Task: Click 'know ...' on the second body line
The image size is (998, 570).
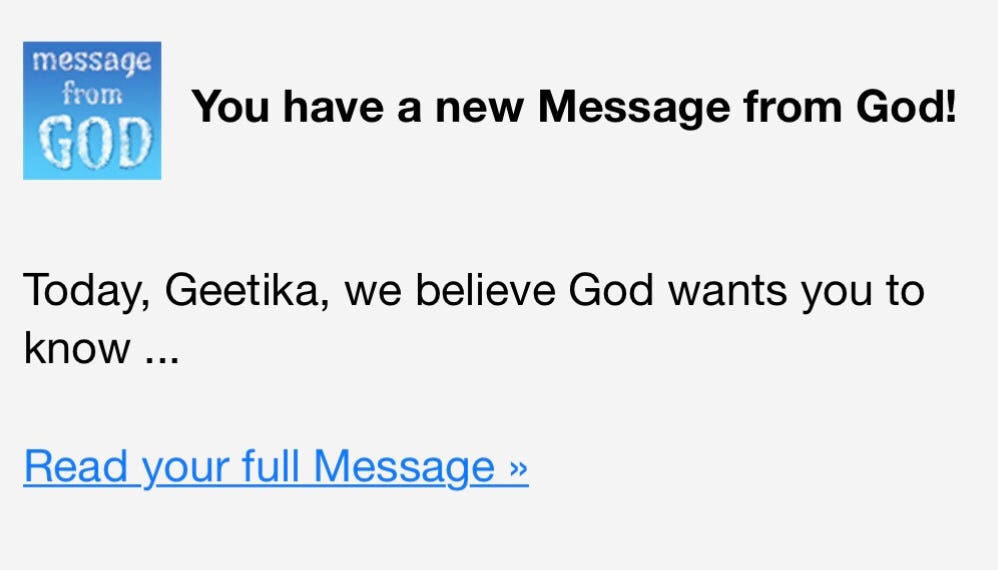Action: [x=101, y=348]
